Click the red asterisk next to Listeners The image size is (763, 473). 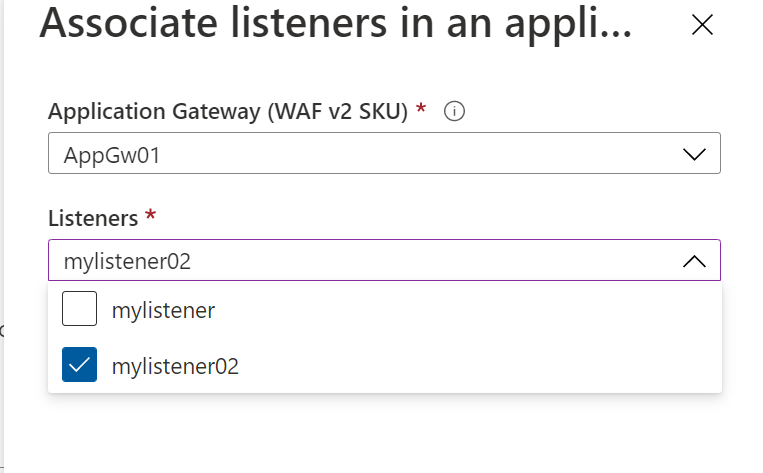(x=151, y=215)
